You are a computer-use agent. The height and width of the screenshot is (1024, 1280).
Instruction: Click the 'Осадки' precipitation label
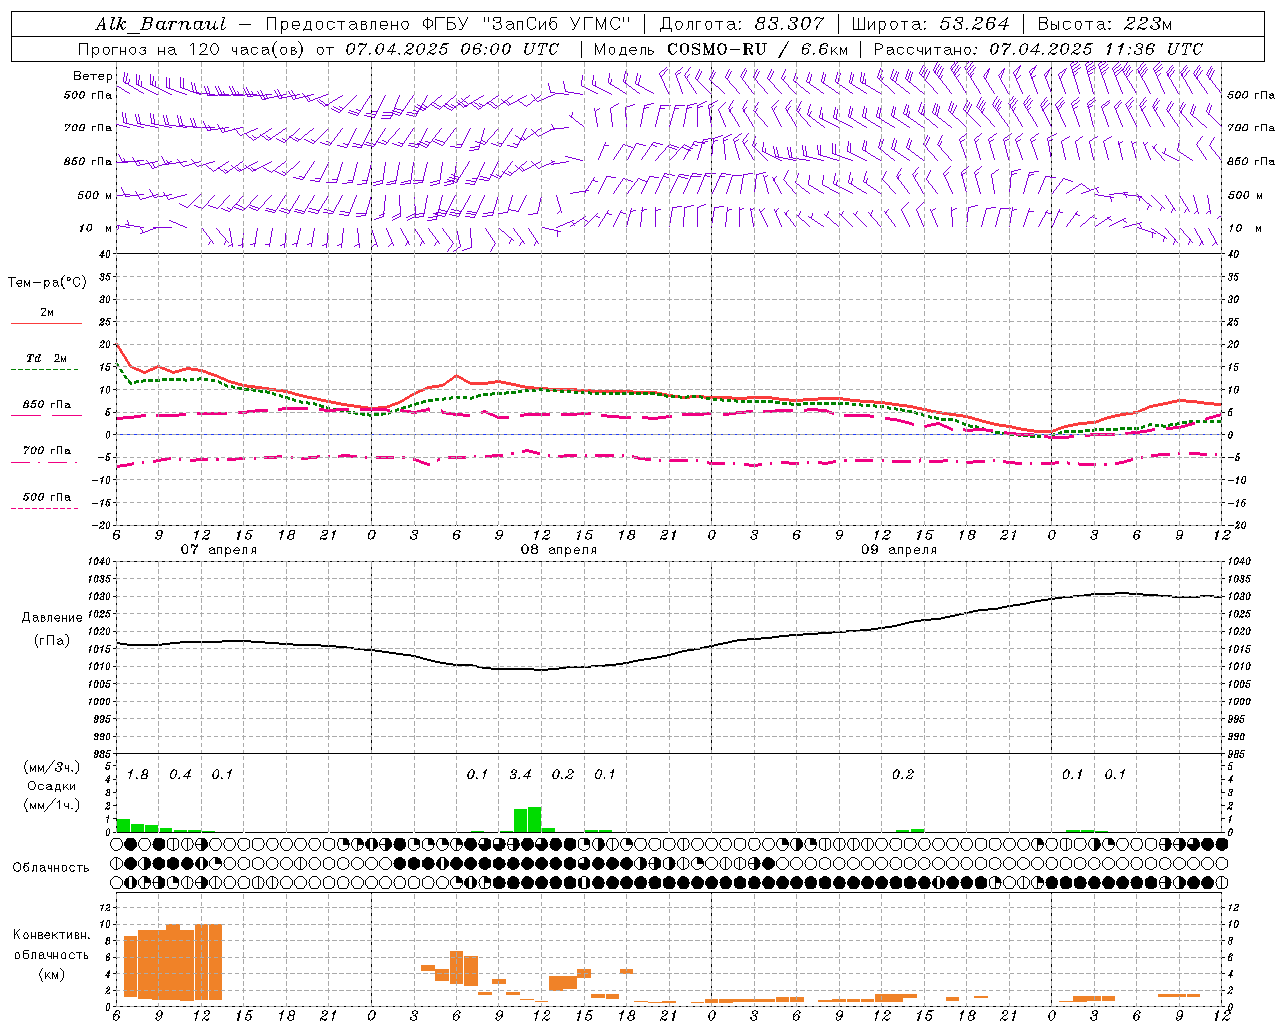click(x=52, y=786)
